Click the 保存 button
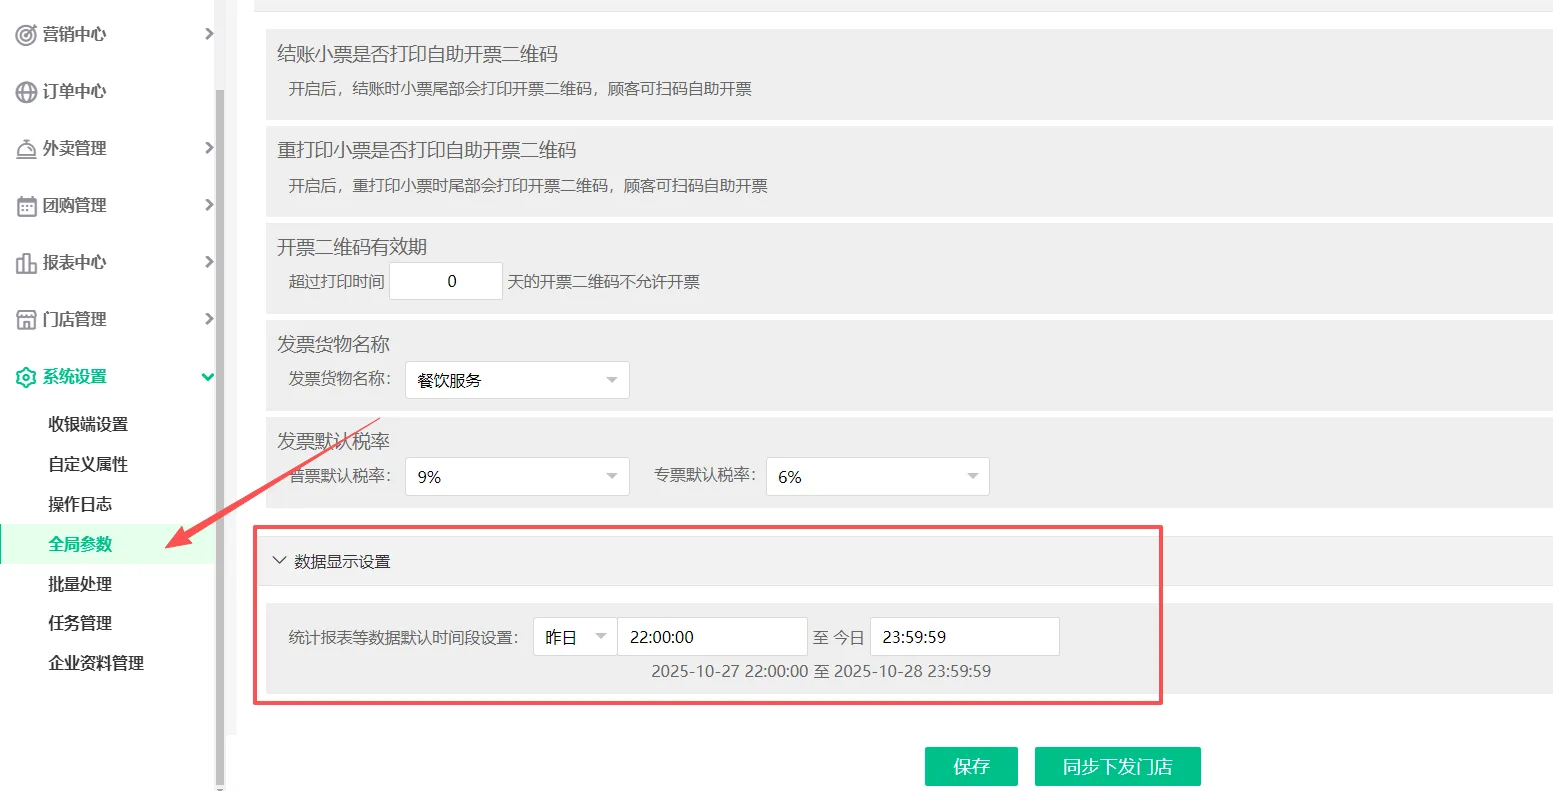 (971, 766)
